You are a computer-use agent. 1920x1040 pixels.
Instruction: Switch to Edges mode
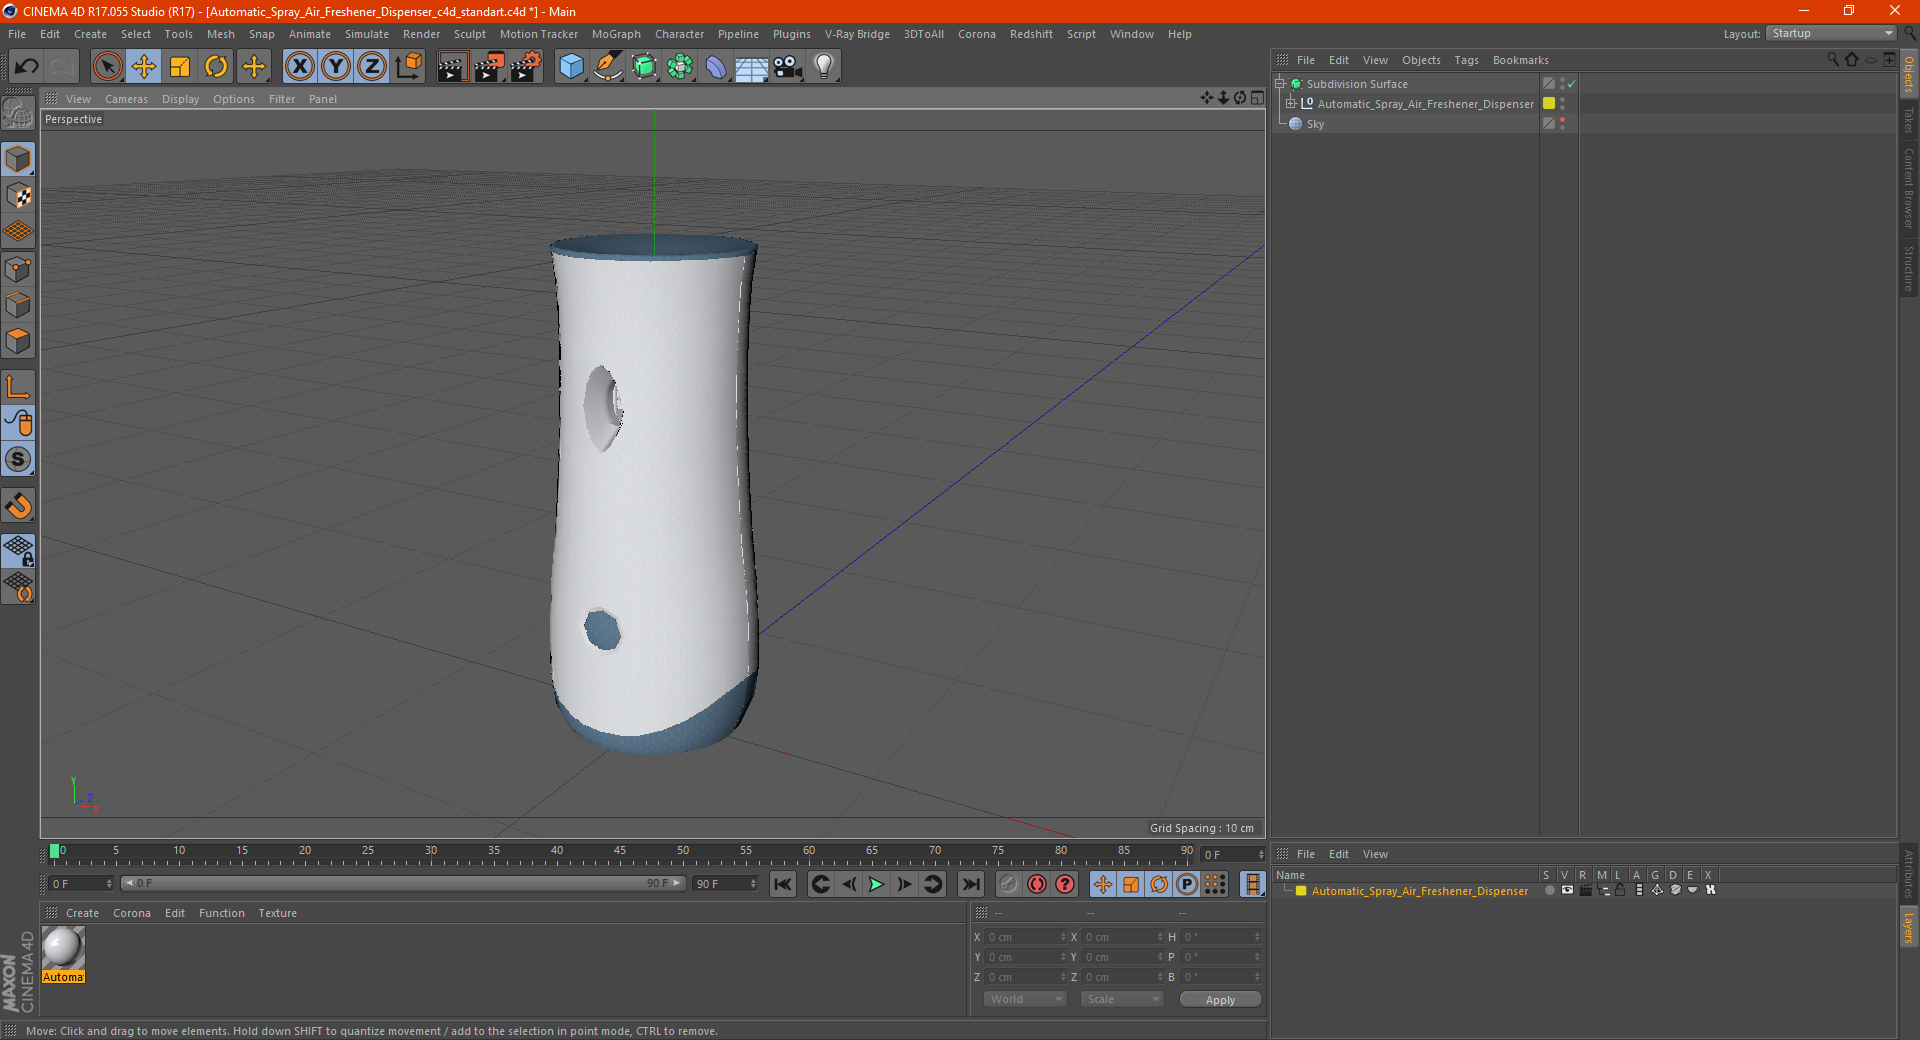coord(18,305)
